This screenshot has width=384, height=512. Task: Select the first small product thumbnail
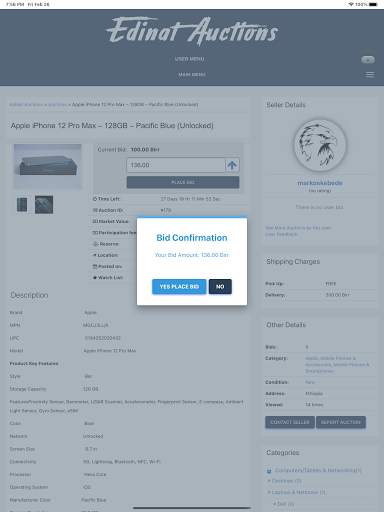(x=22, y=205)
